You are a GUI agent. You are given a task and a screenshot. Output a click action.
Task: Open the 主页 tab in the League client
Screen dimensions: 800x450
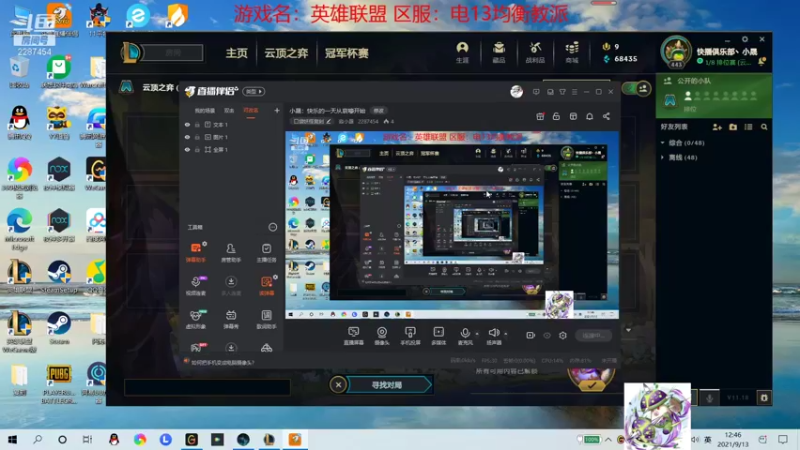pyautogui.click(x=236, y=53)
